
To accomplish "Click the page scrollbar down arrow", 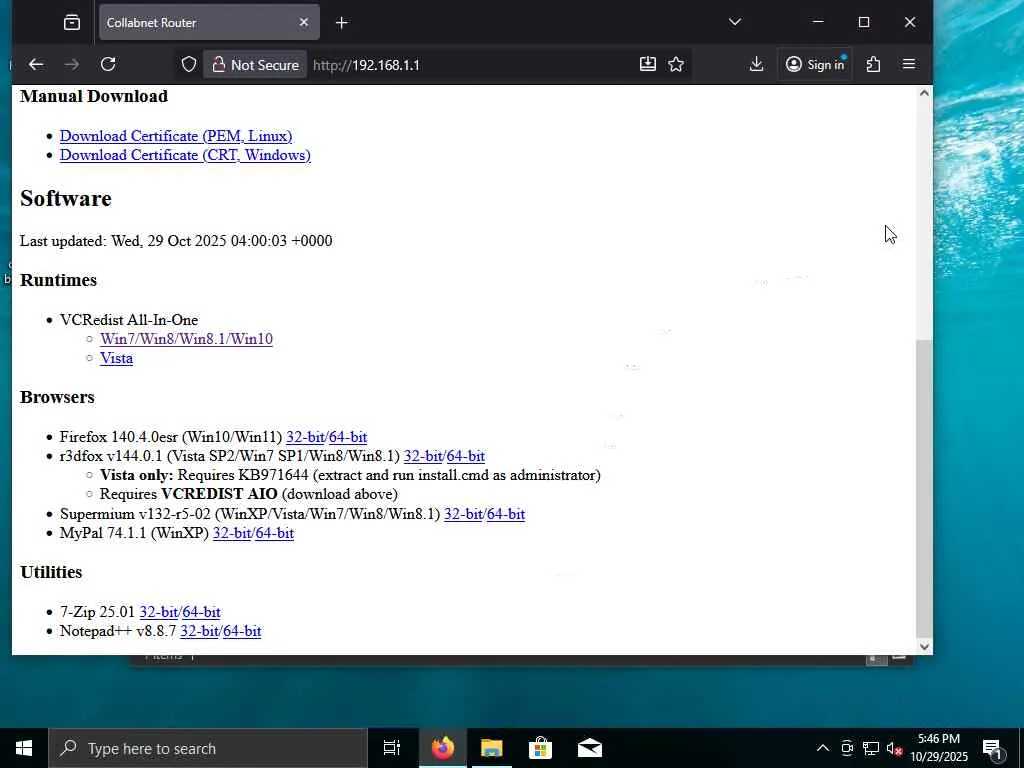I will click(924, 647).
